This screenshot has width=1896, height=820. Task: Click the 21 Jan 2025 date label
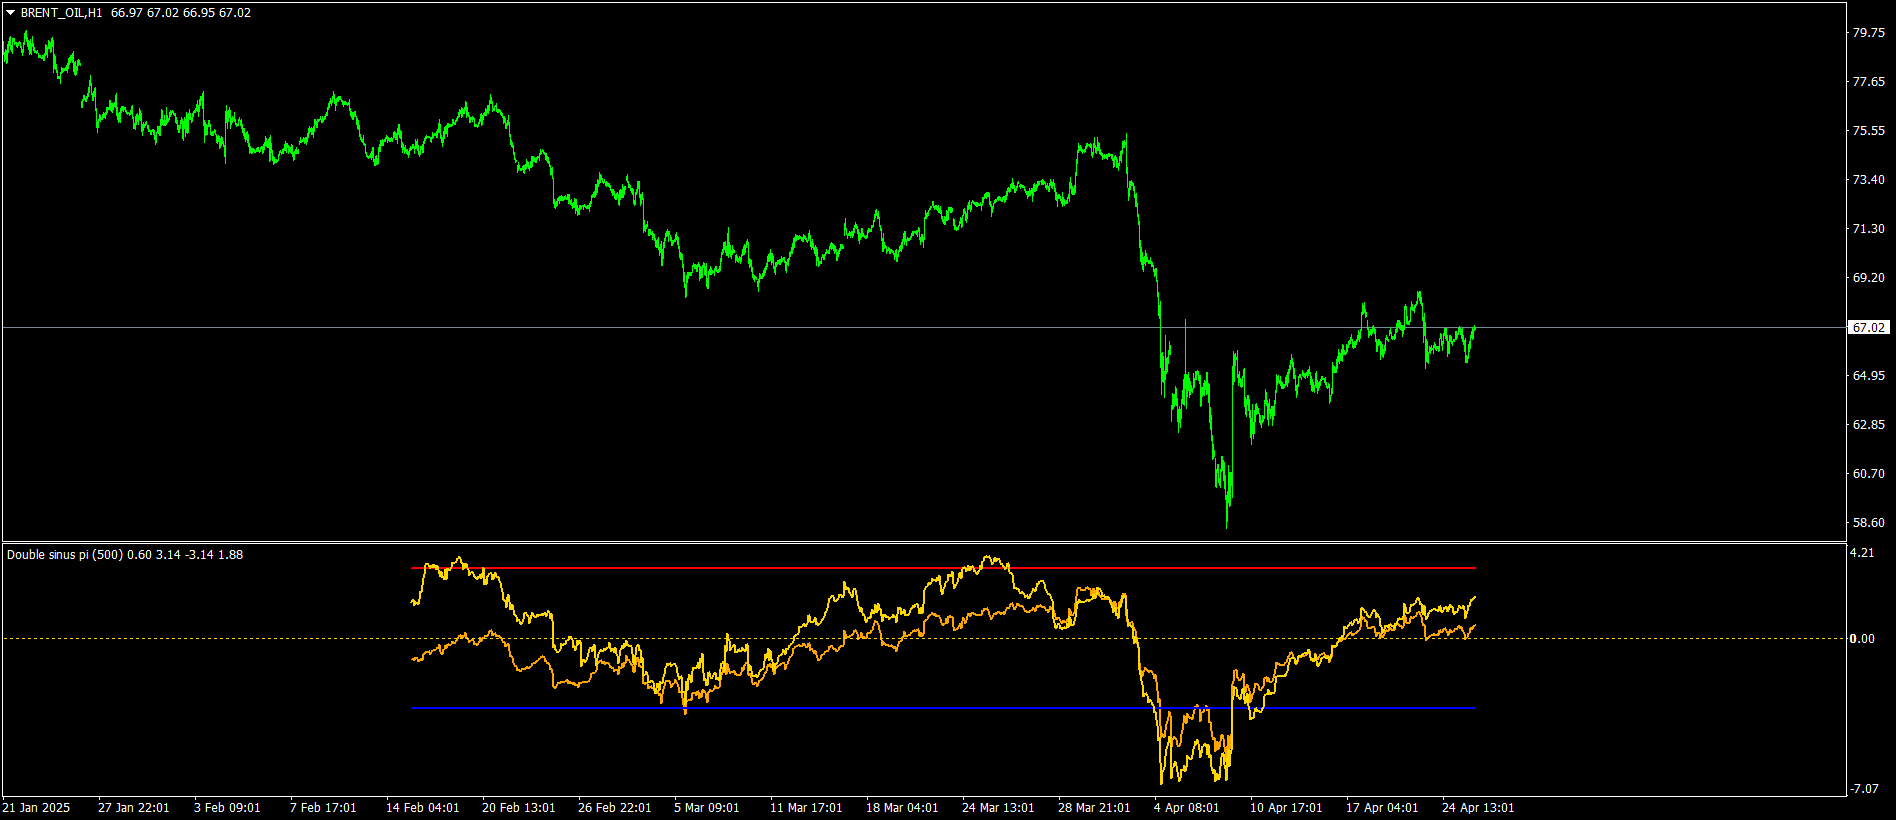[36, 808]
